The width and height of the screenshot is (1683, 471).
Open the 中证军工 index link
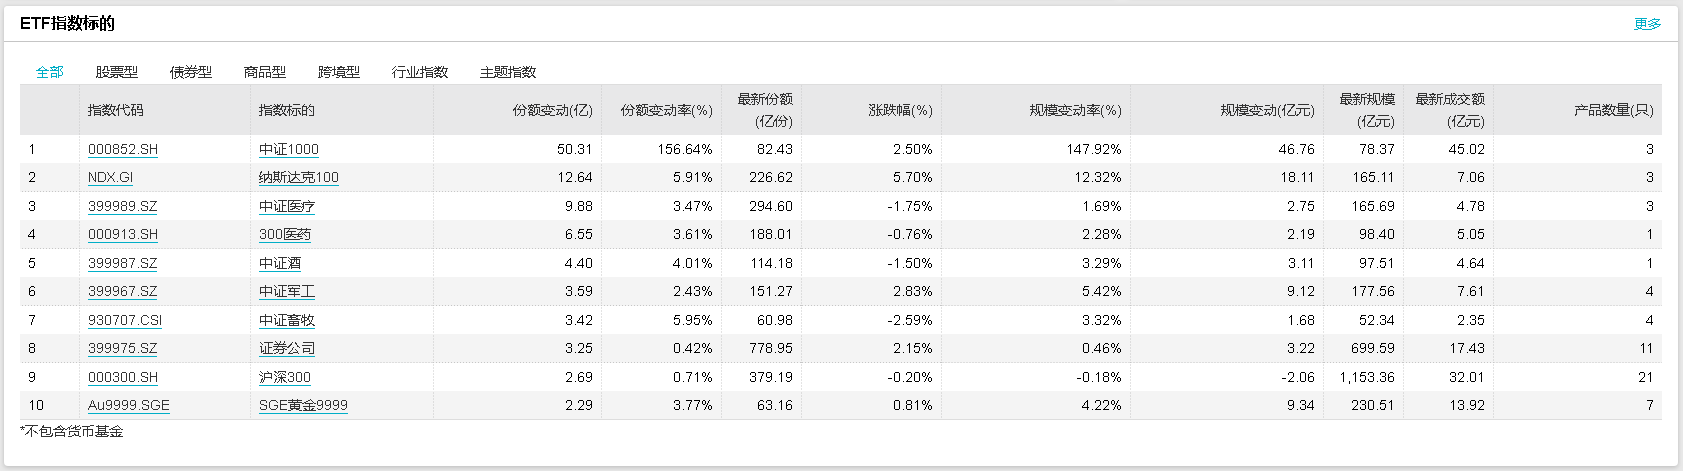(287, 291)
